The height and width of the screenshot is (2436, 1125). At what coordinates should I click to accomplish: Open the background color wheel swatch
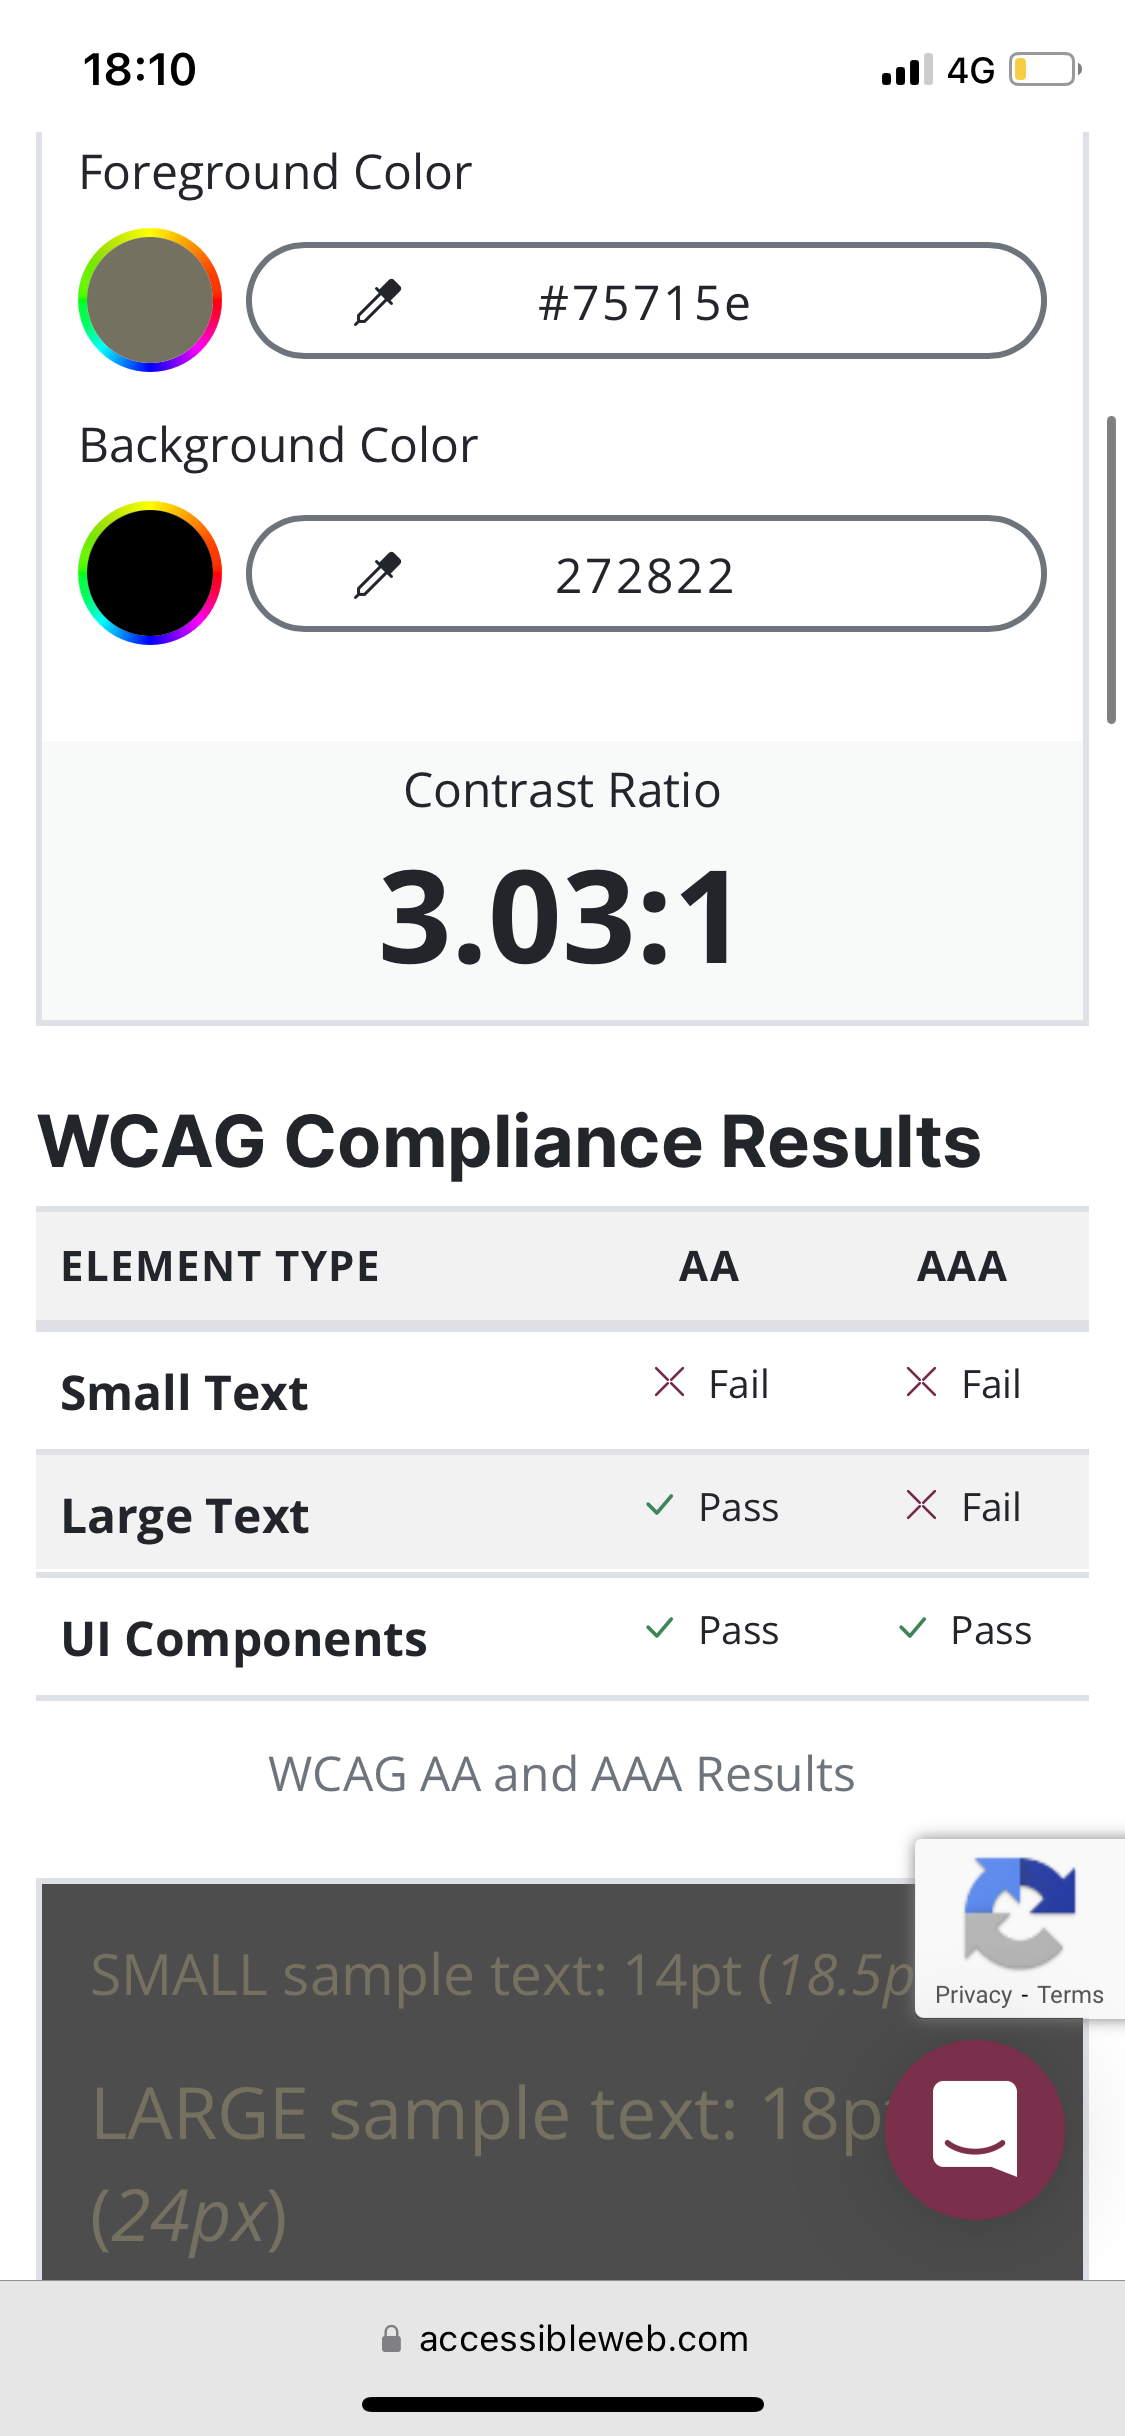pyautogui.click(x=150, y=573)
